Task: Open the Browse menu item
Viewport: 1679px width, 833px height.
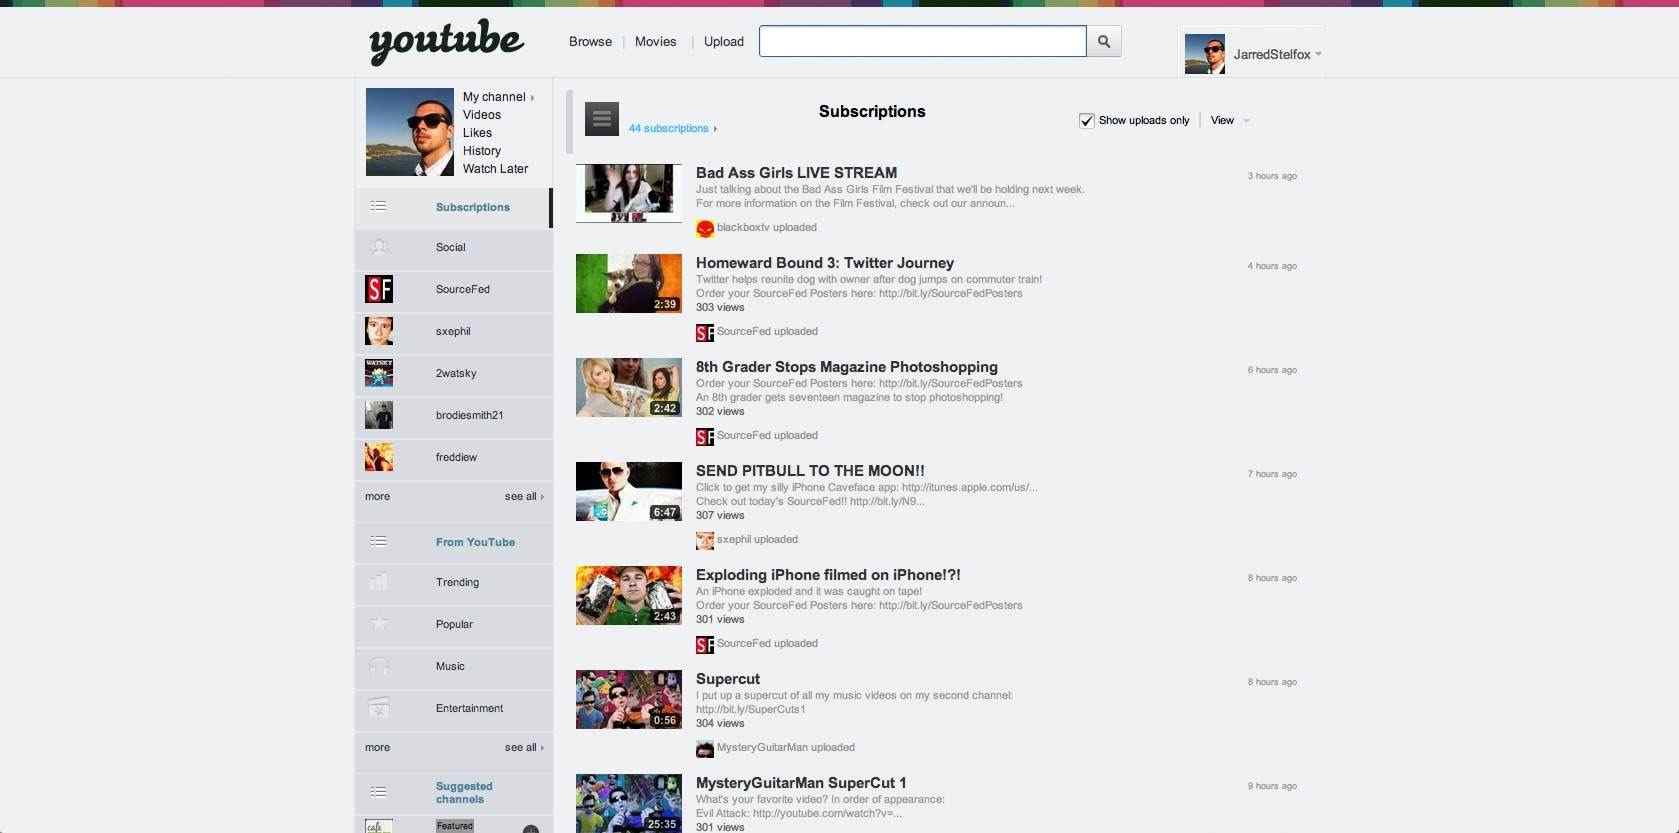Action: (x=590, y=41)
